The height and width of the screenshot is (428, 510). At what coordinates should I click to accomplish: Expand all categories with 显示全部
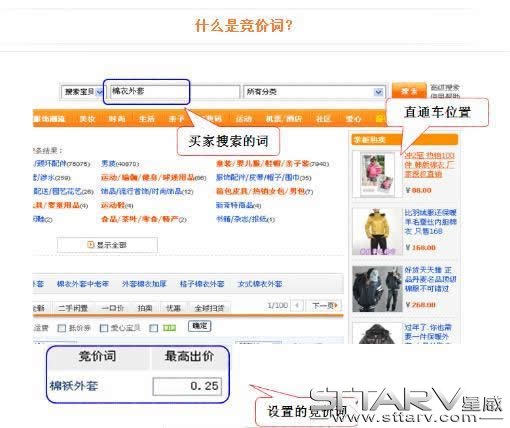click(x=107, y=245)
